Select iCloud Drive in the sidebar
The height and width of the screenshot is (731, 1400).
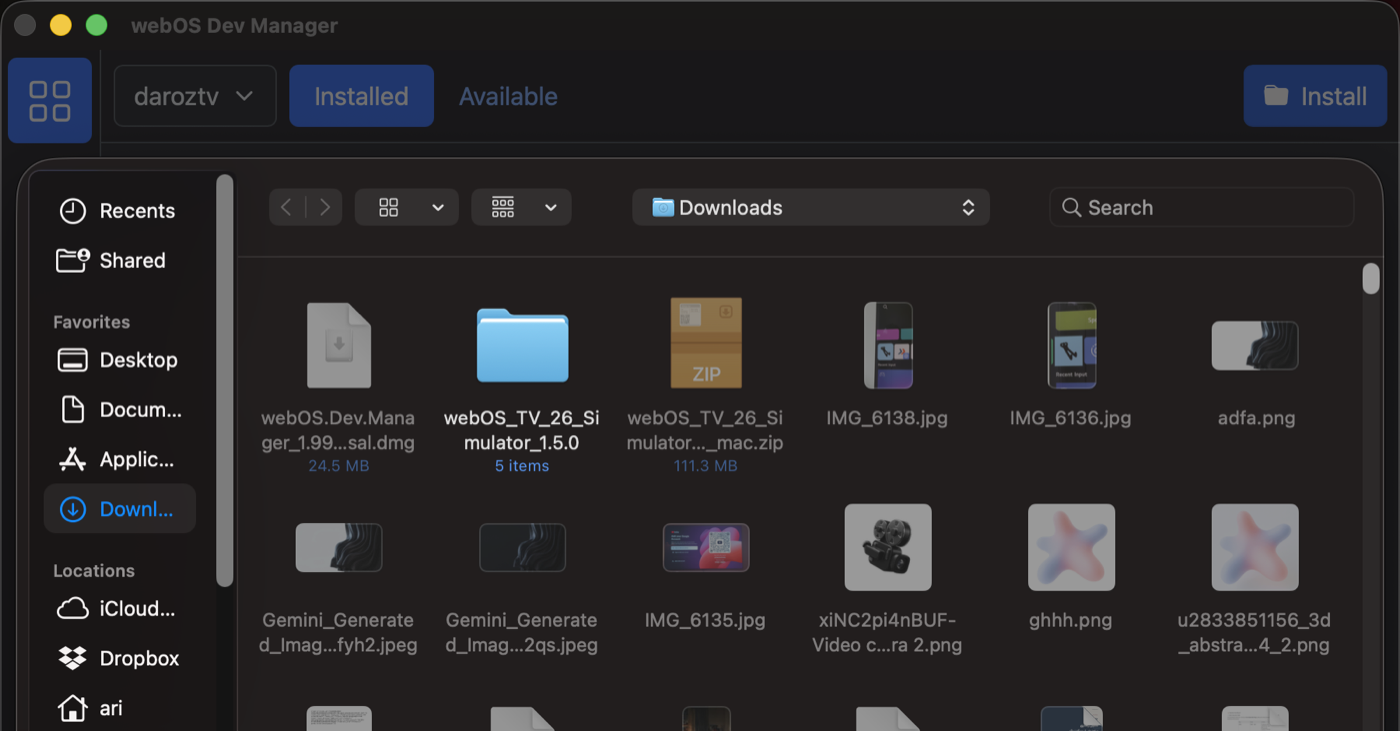120,609
